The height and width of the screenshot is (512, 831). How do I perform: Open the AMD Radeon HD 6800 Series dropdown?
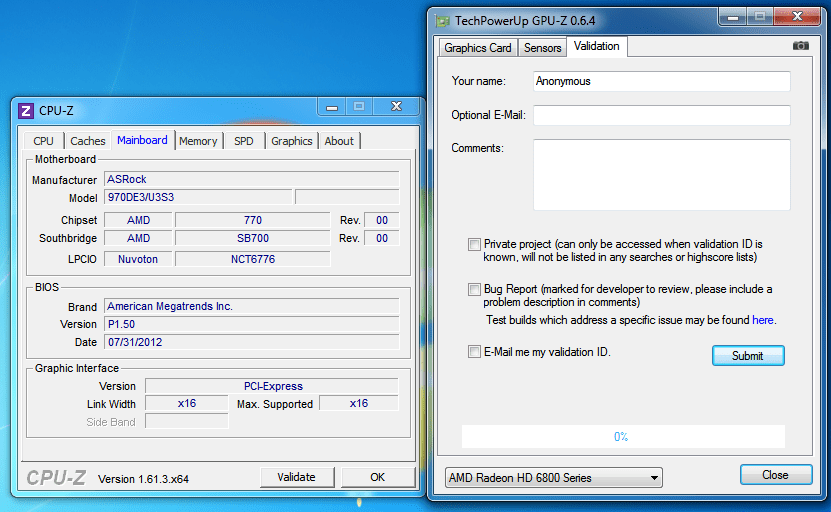[554, 478]
